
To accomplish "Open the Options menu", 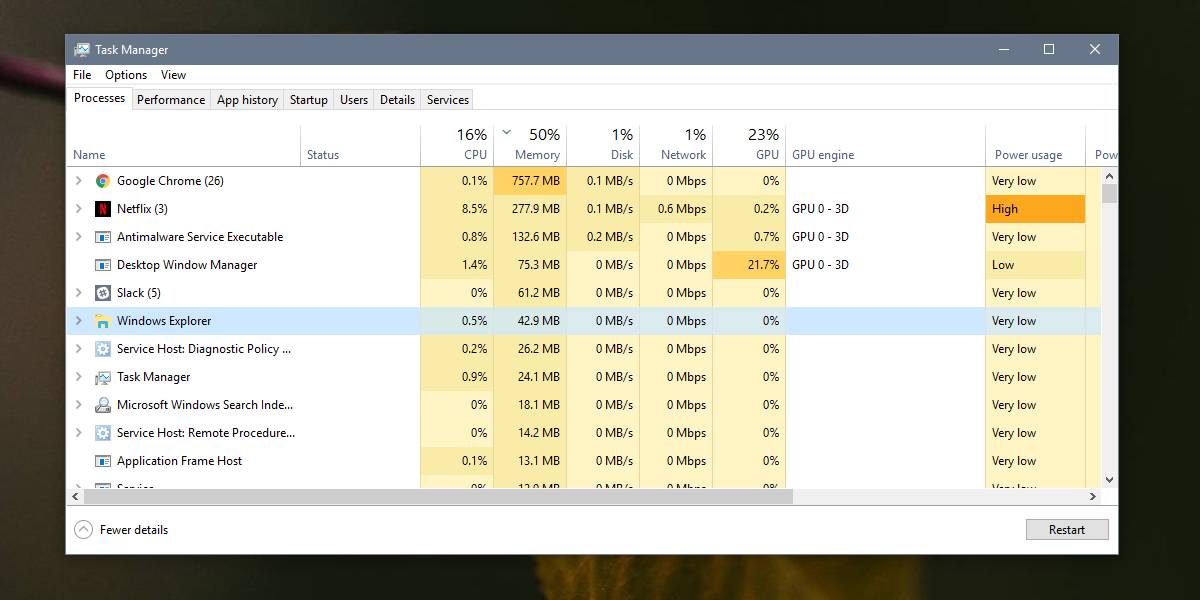I will [125, 74].
